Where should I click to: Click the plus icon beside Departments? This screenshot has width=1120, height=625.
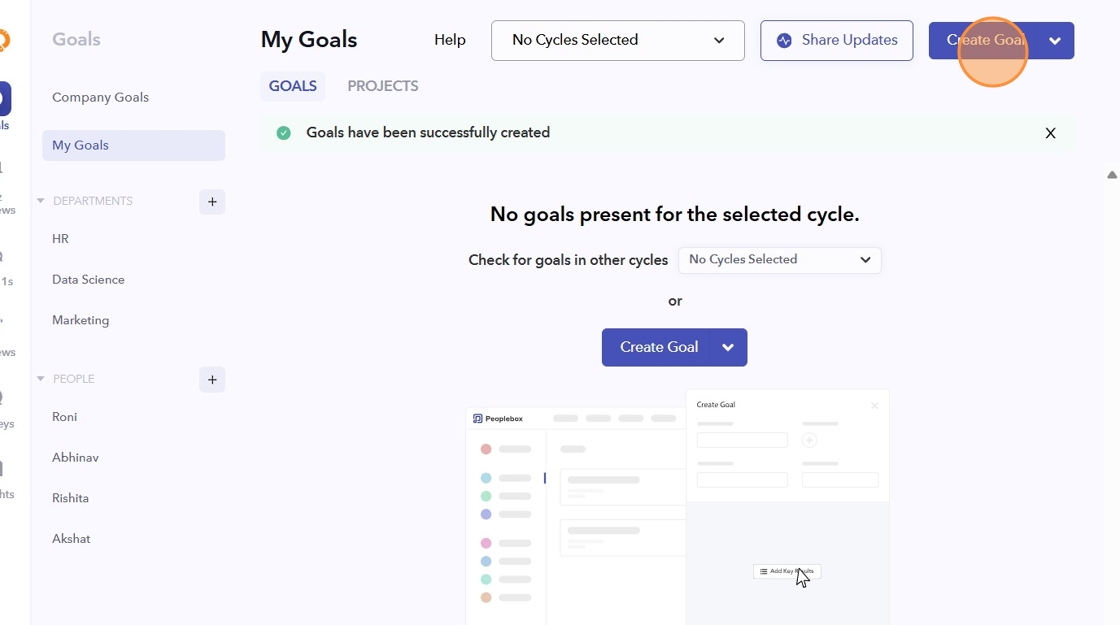pyautogui.click(x=212, y=202)
